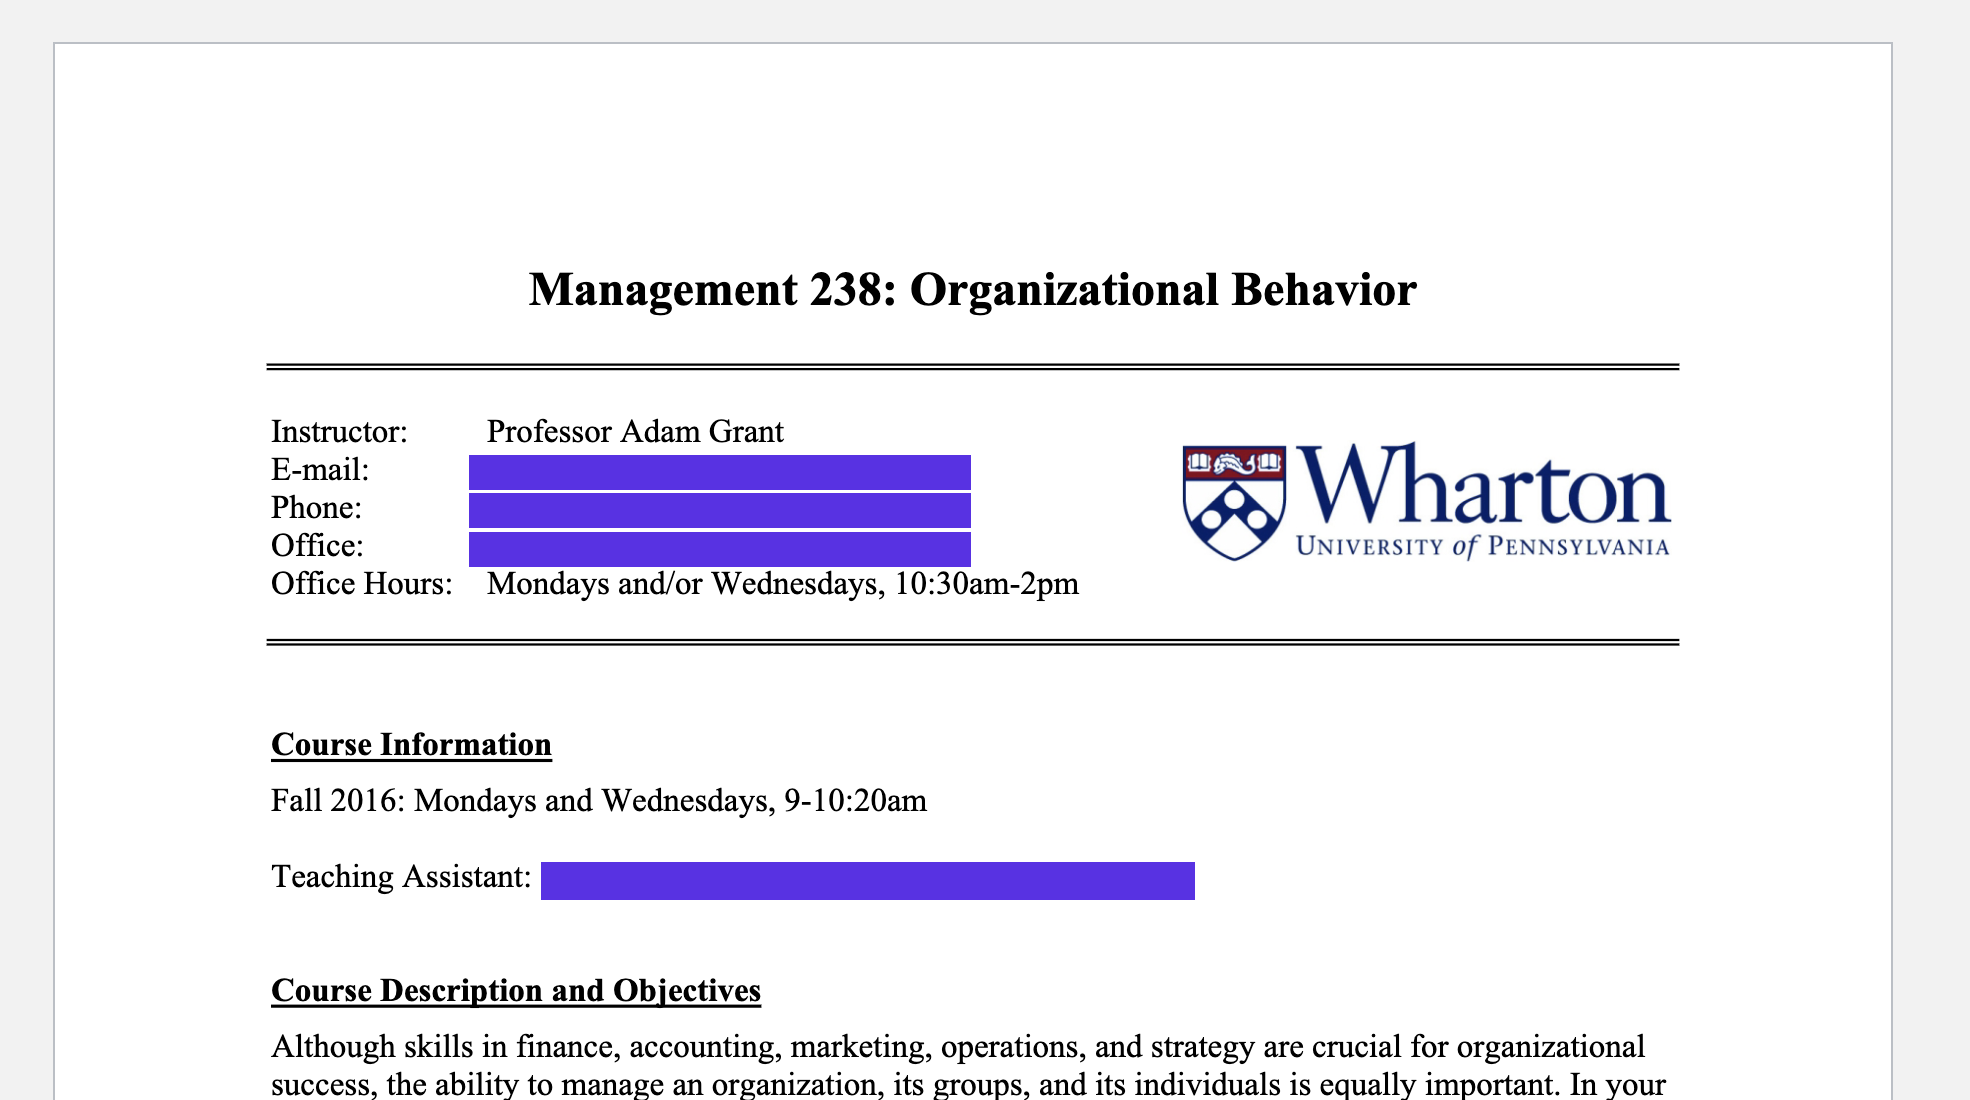
Task: Click the Course Description and Objectives heading
Action: point(516,990)
